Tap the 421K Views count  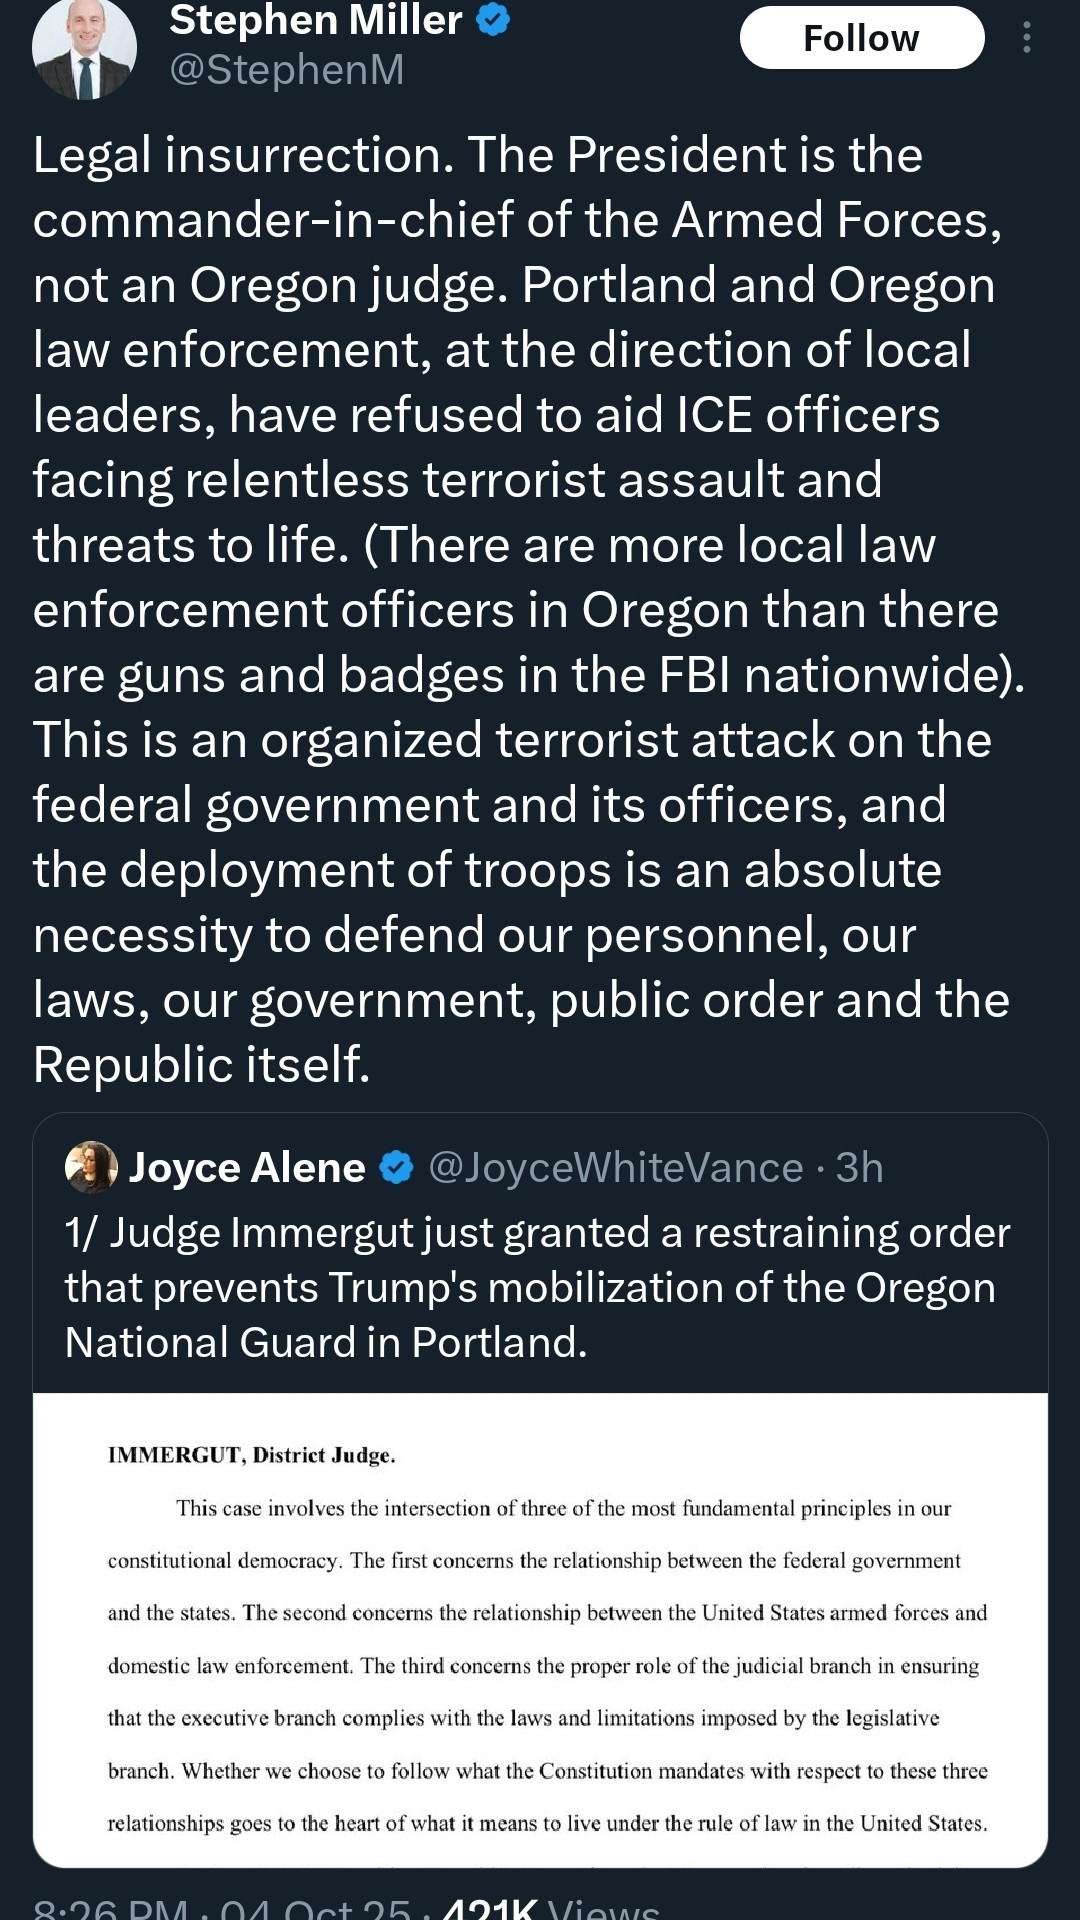(550, 1908)
